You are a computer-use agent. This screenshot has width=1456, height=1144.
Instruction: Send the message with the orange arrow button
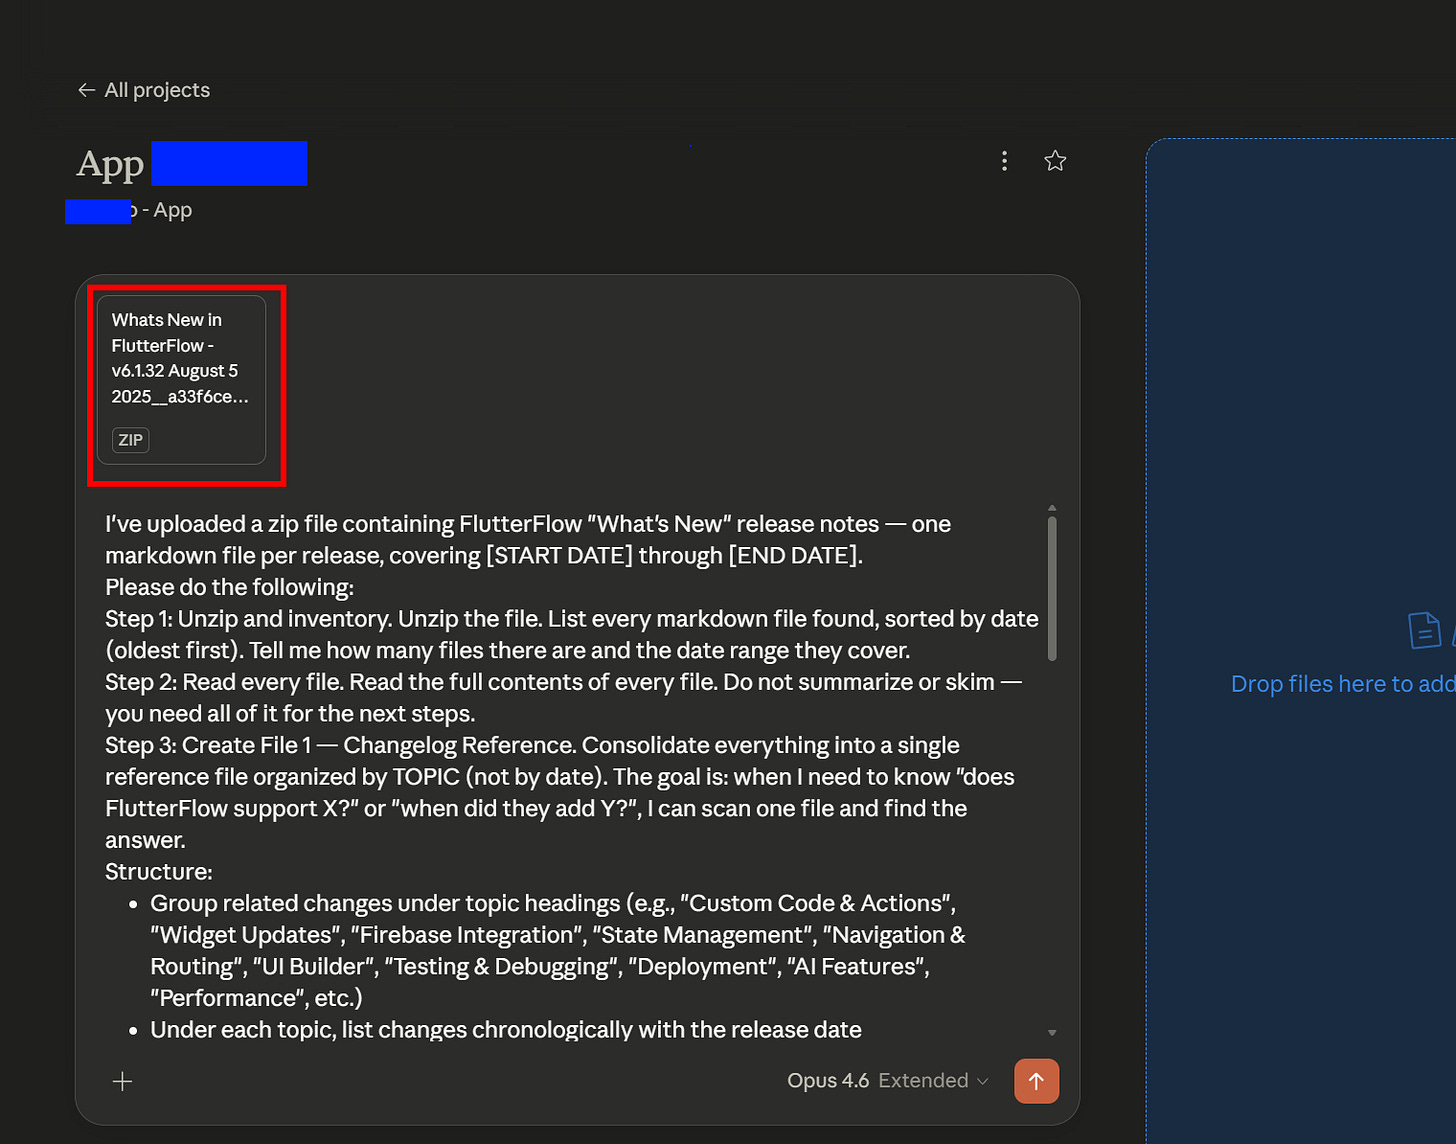pyautogui.click(x=1036, y=1081)
